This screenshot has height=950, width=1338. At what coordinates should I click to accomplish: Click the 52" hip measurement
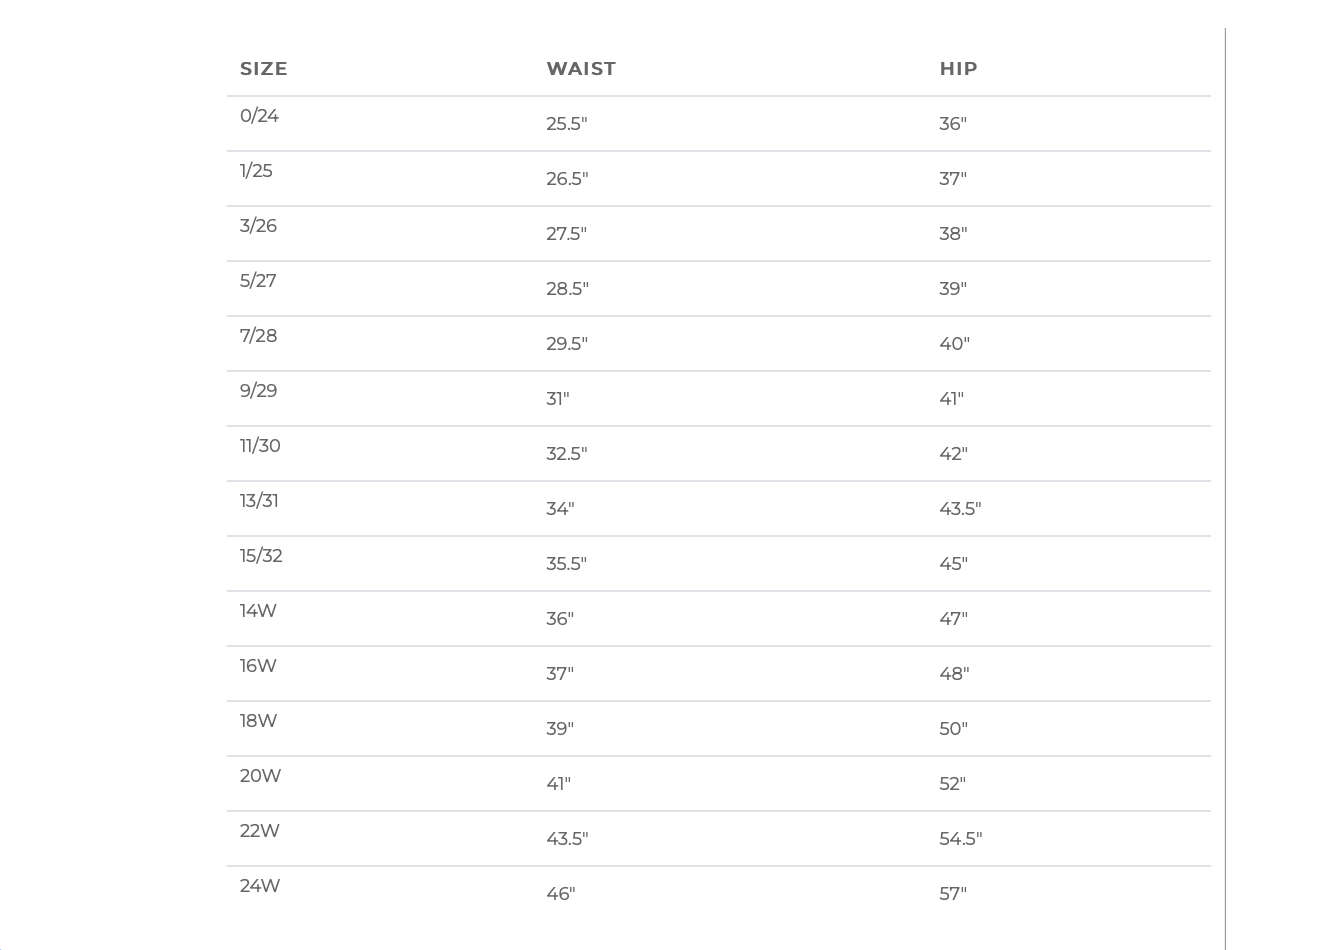tap(952, 784)
